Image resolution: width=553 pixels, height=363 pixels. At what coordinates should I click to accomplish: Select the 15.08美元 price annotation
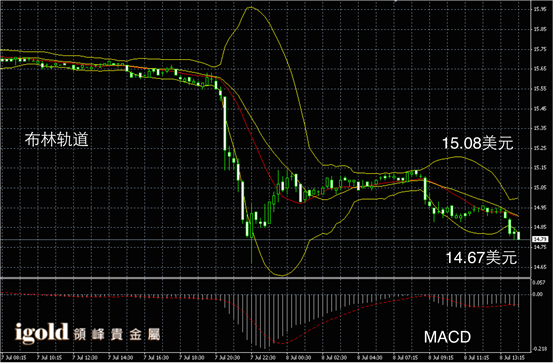478,143
